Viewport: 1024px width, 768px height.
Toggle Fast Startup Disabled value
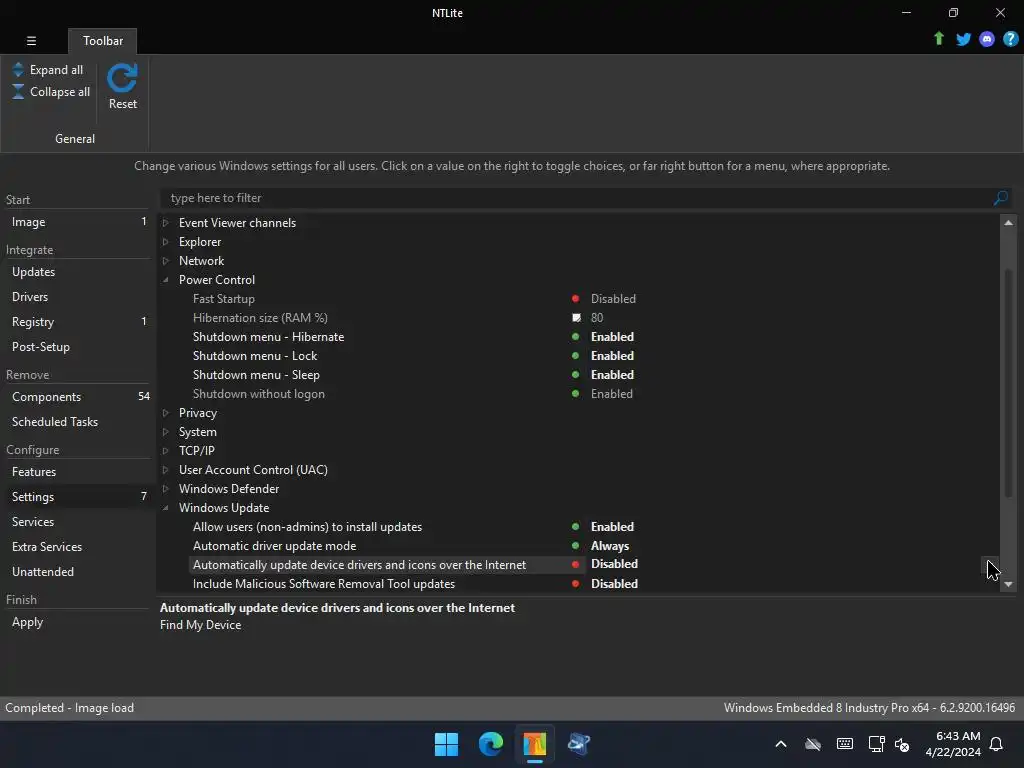(613, 298)
